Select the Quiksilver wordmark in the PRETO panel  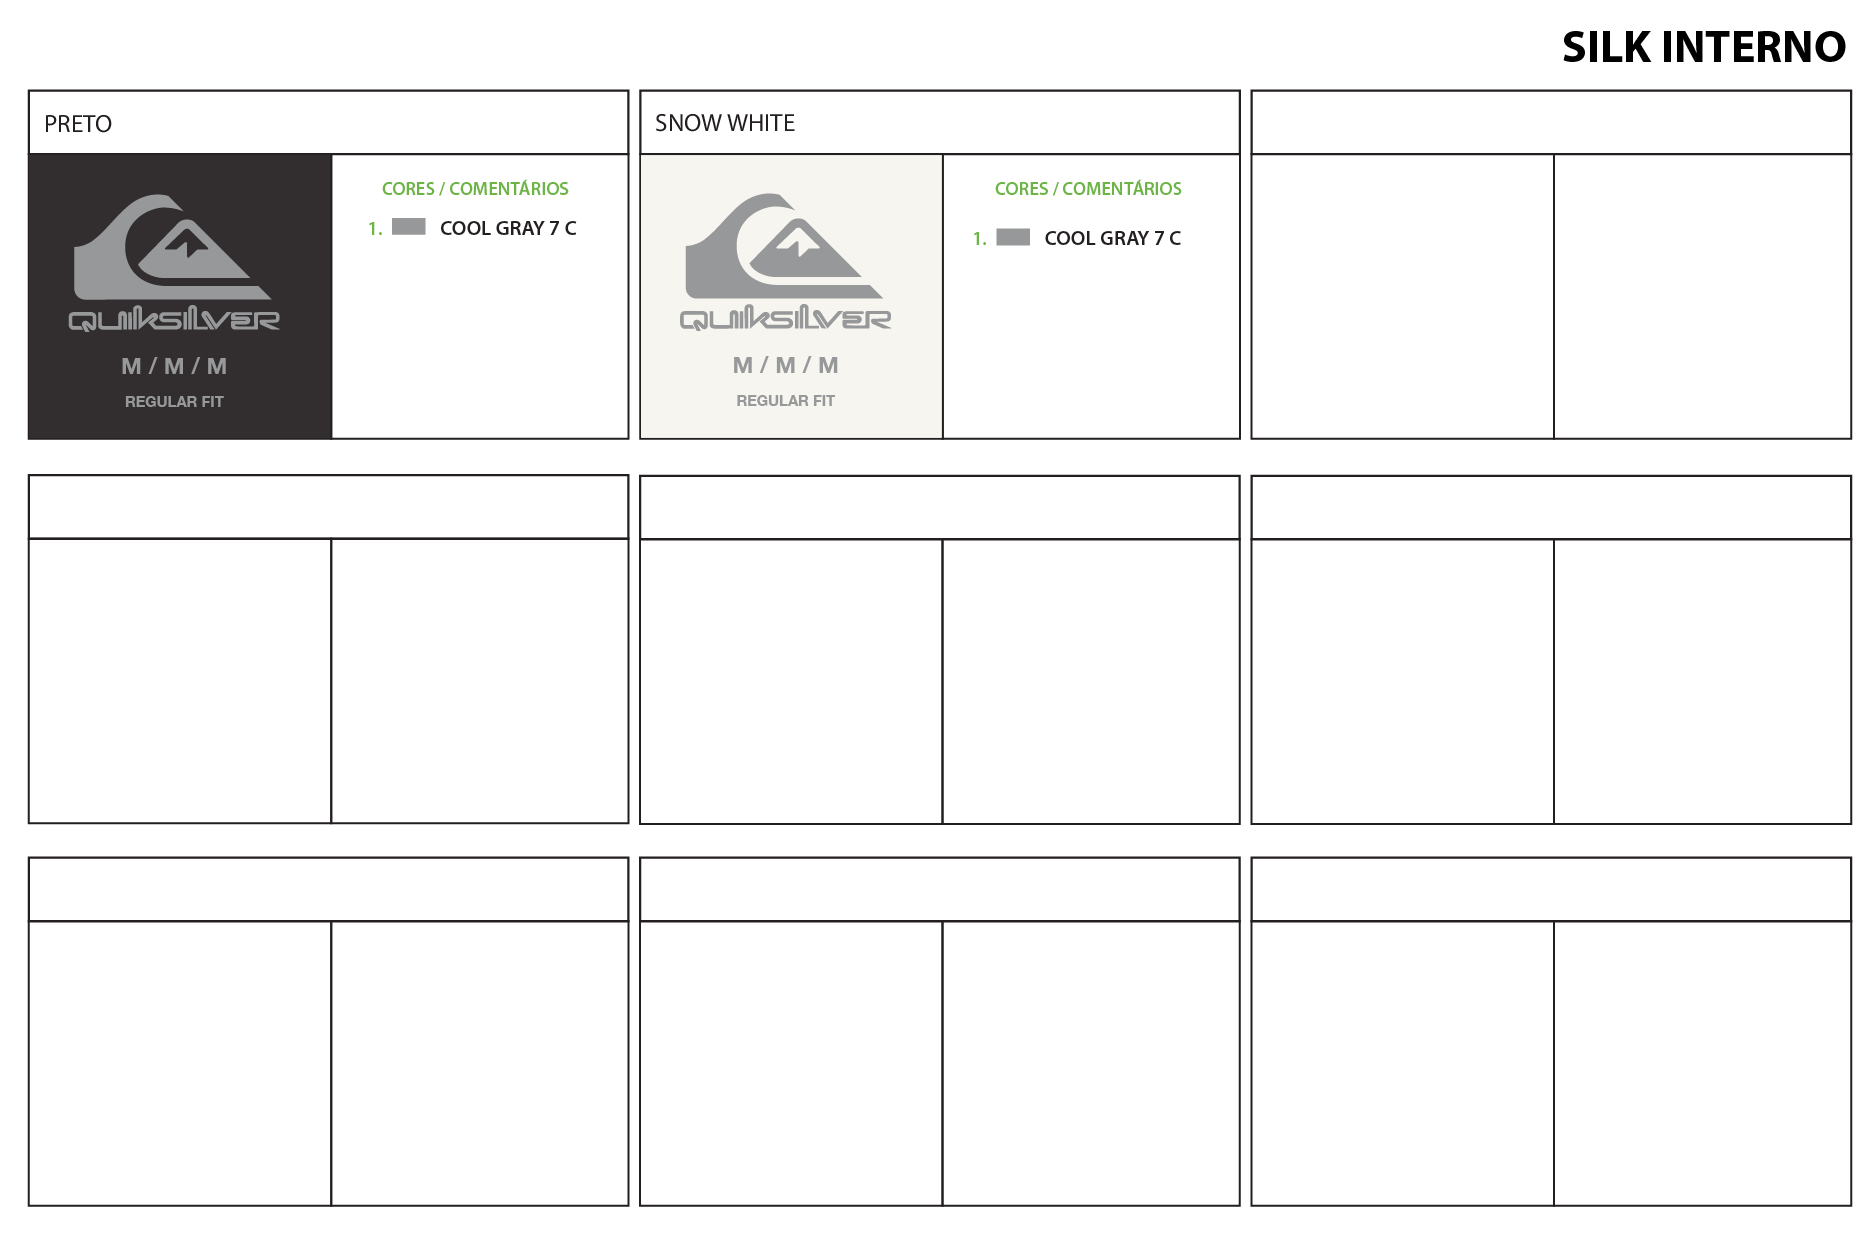point(174,320)
